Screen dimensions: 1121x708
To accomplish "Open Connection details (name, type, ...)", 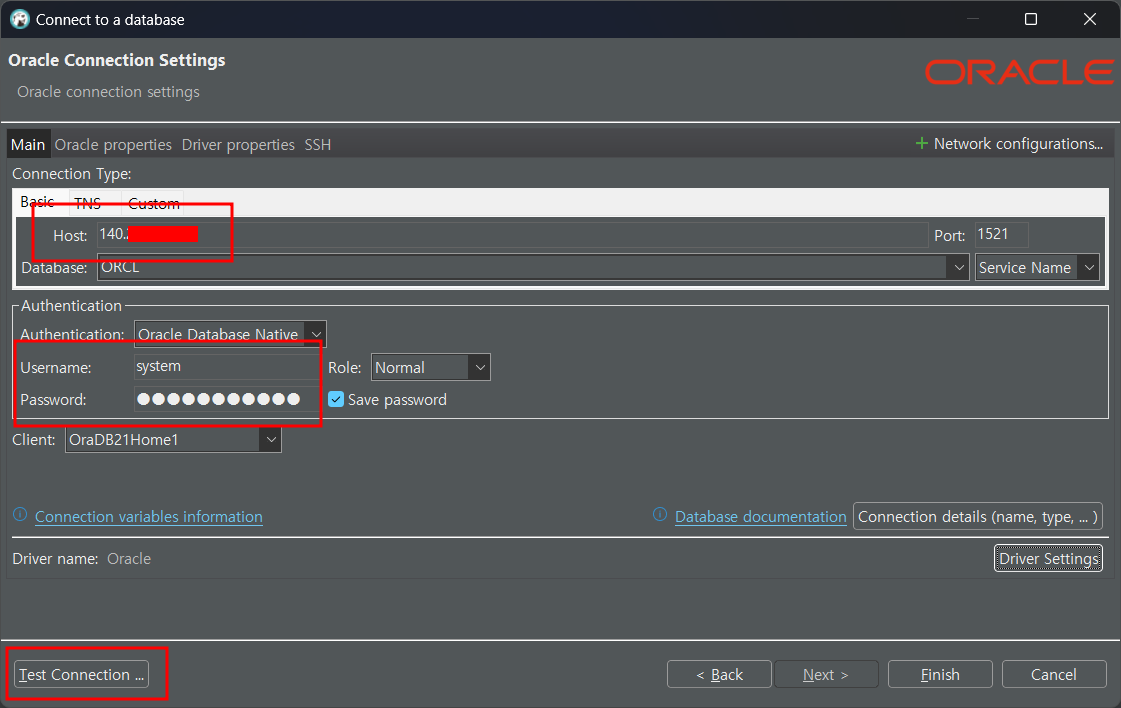I will pos(977,516).
